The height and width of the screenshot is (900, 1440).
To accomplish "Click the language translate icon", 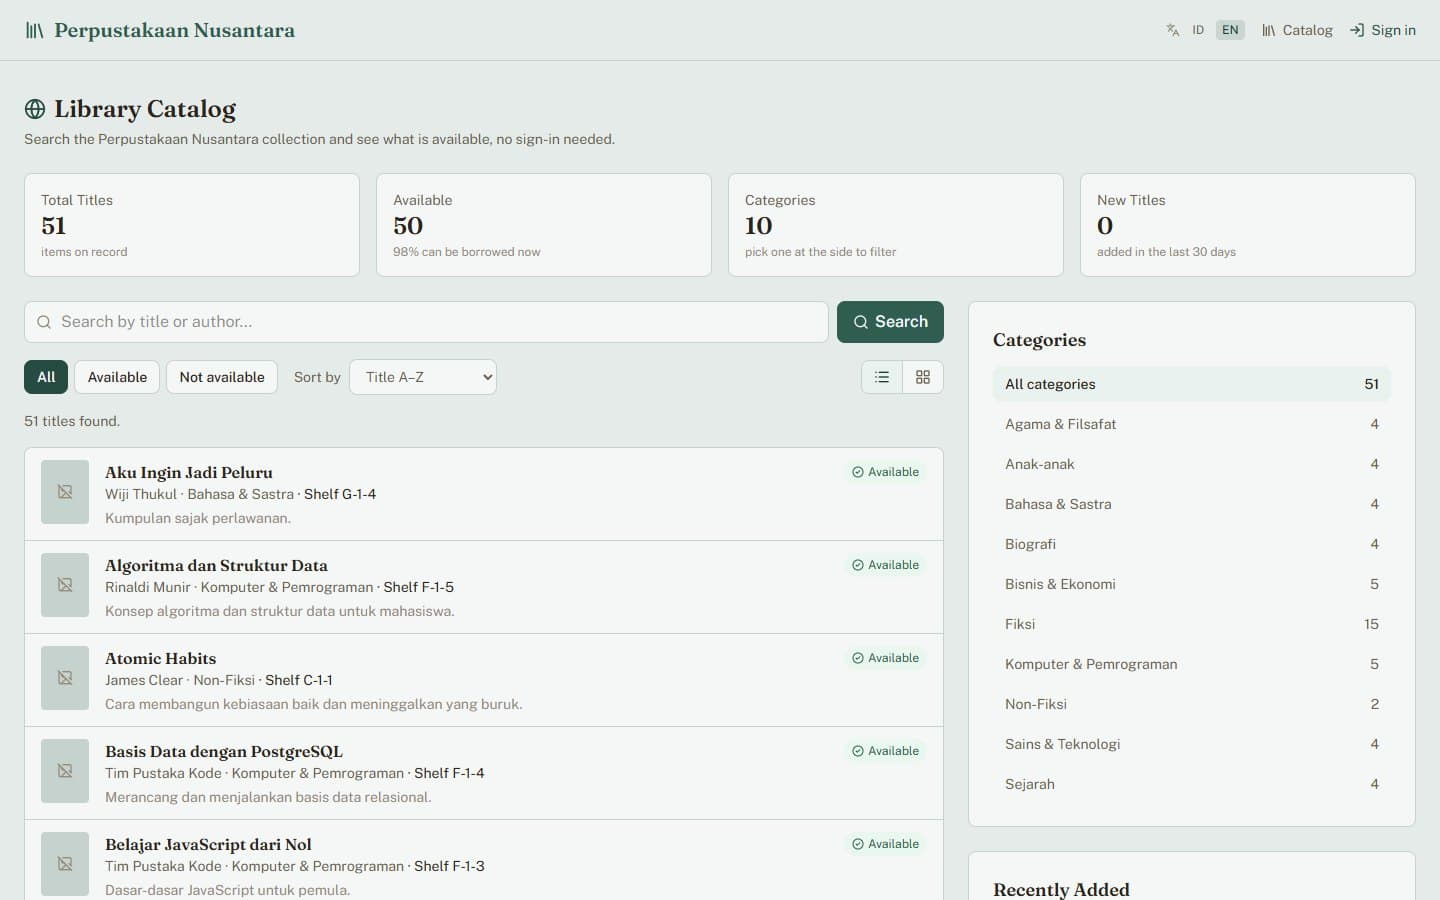I will [x=1173, y=30].
